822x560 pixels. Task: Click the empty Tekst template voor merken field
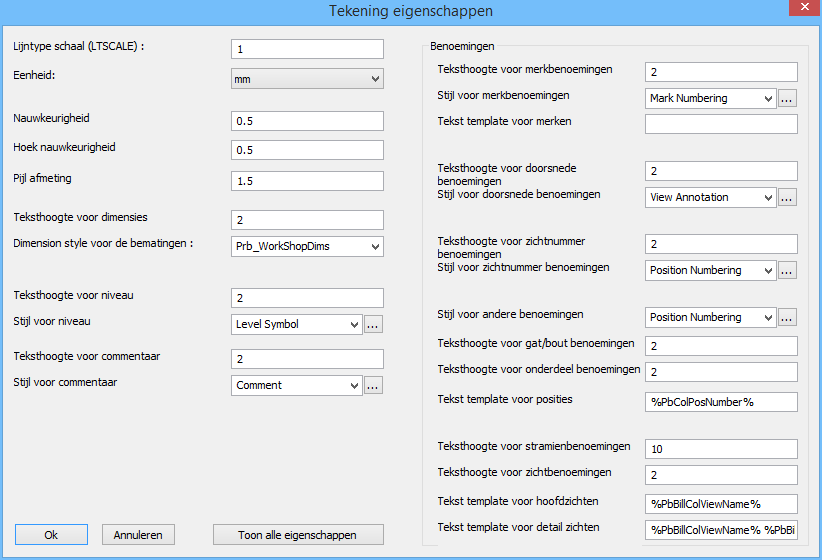721,124
